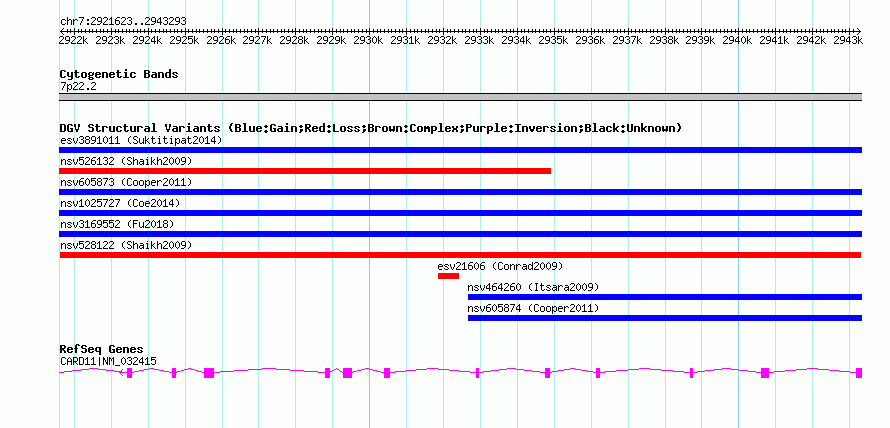This screenshot has height=428, width=890.
Task: Select the blue bar under nsv1025727
Action: pos(460,213)
